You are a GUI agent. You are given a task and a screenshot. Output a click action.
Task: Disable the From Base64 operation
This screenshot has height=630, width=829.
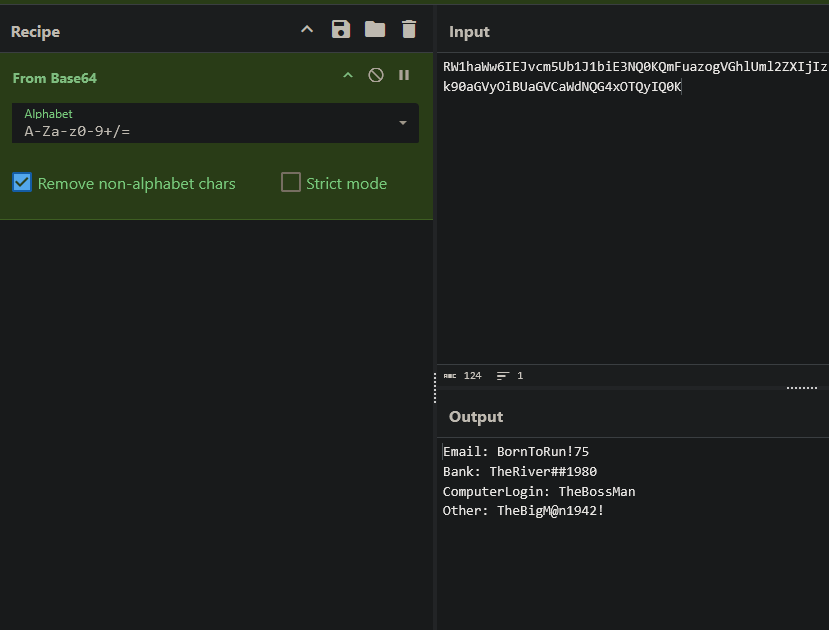[x=376, y=75]
